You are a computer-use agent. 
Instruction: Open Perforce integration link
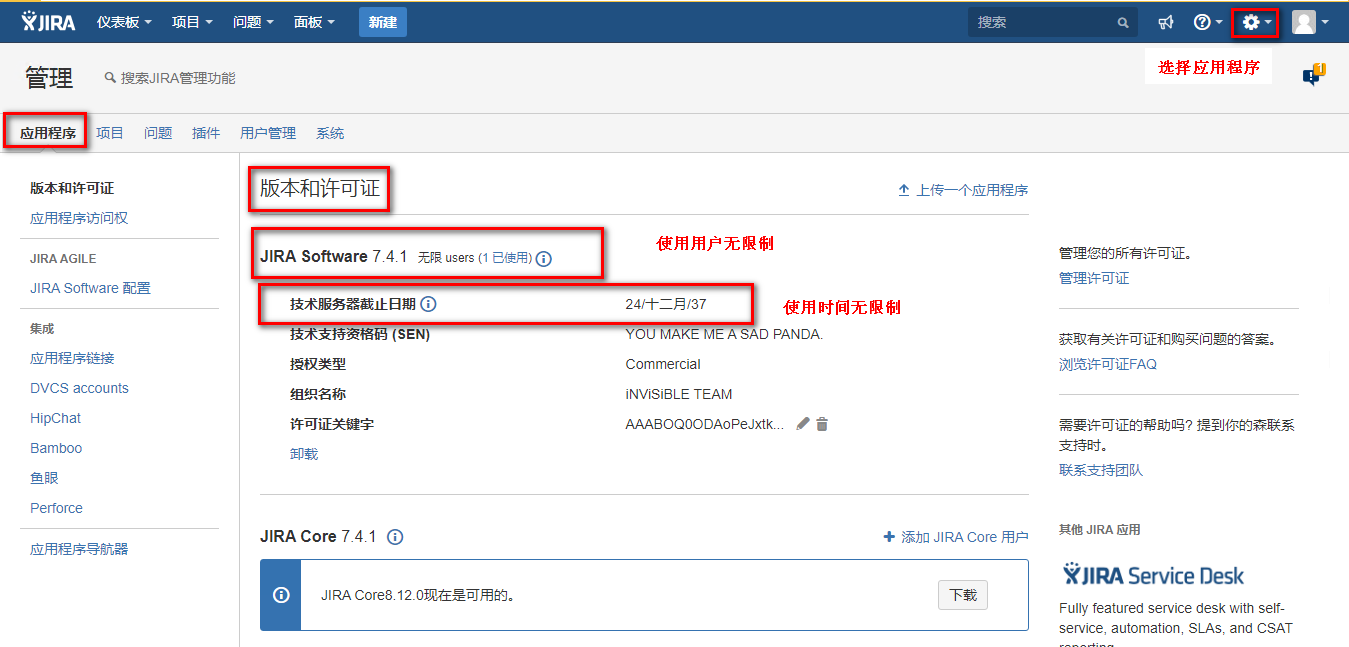pos(56,508)
